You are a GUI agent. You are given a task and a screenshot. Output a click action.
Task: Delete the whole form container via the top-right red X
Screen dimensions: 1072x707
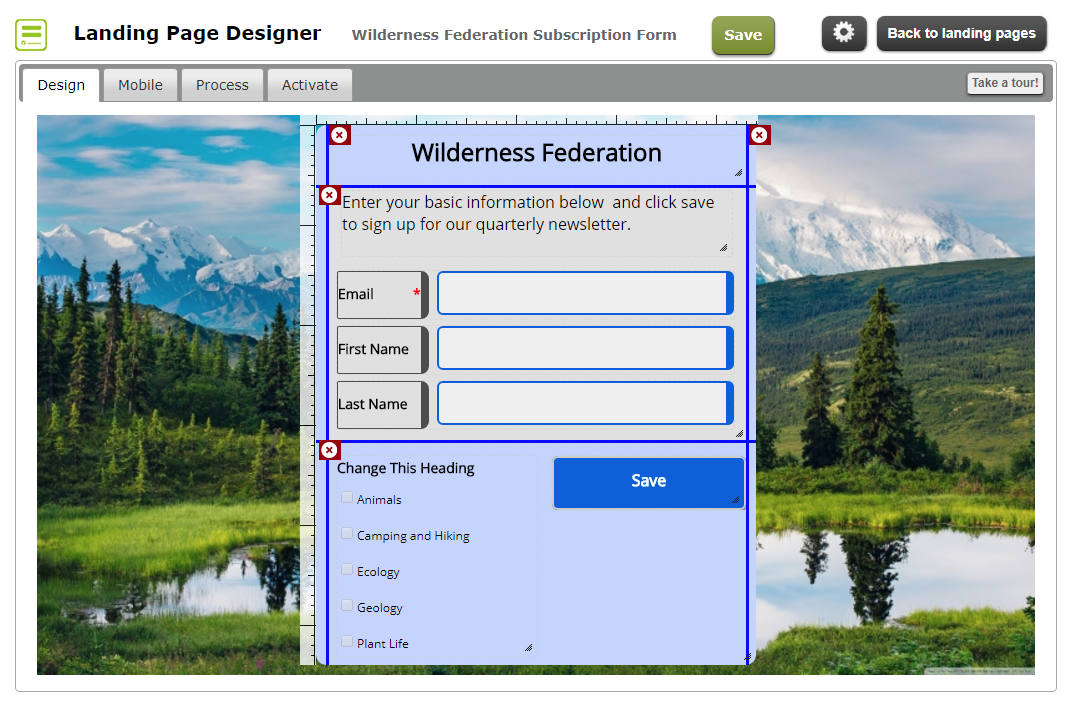(759, 135)
